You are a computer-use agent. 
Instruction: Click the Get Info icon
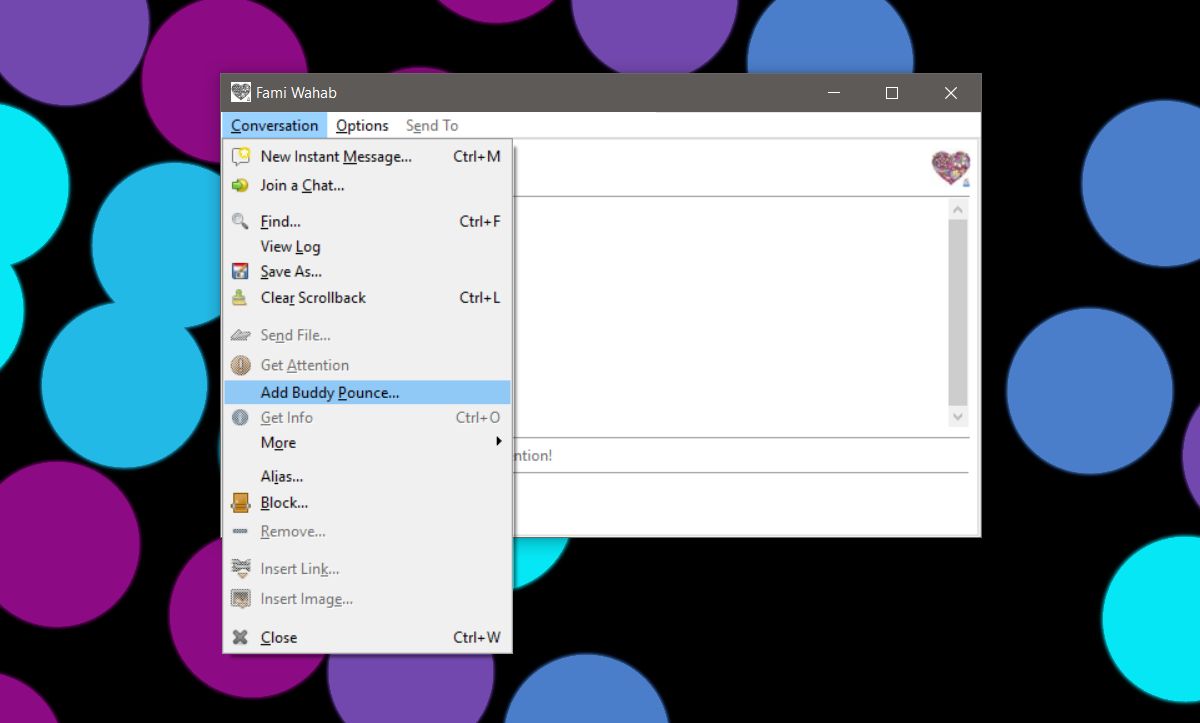pyautogui.click(x=240, y=417)
